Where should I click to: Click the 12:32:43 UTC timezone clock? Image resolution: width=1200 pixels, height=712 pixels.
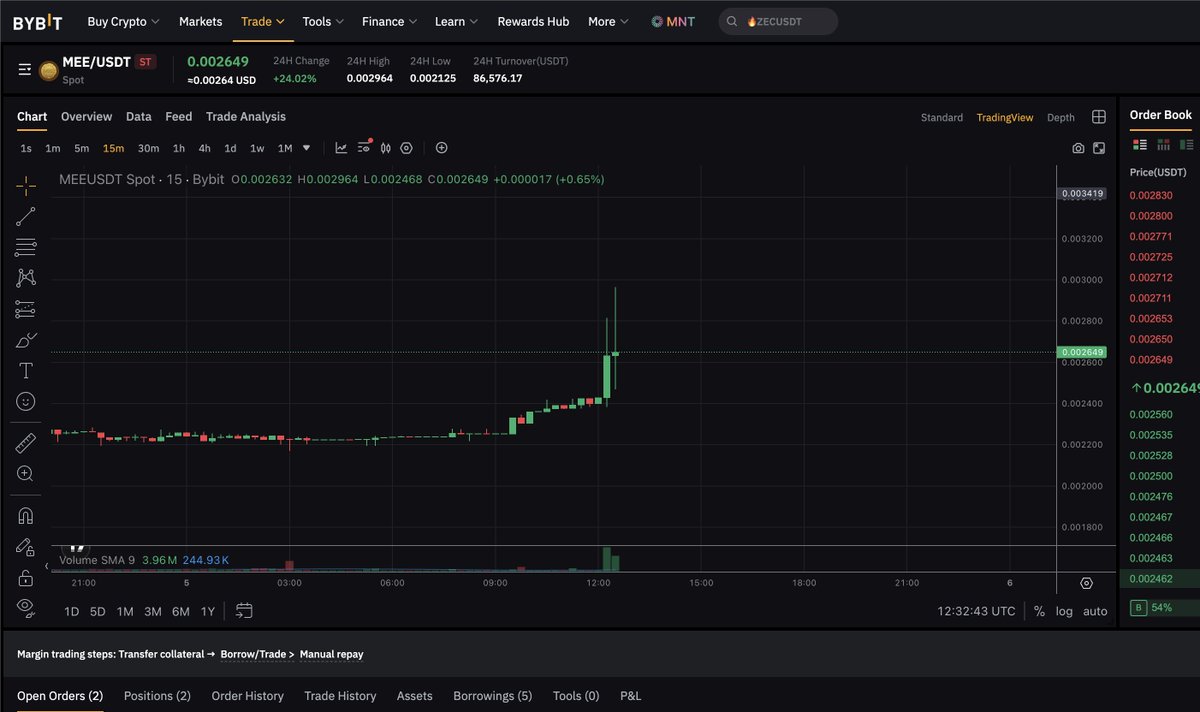click(976, 611)
